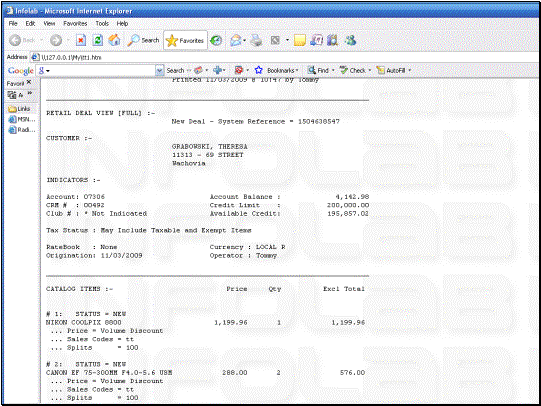The width and height of the screenshot is (541, 406).
Task: Toggle the Favorites star button in the toolbar
Action: pyautogui.click(x=185, y=41)
